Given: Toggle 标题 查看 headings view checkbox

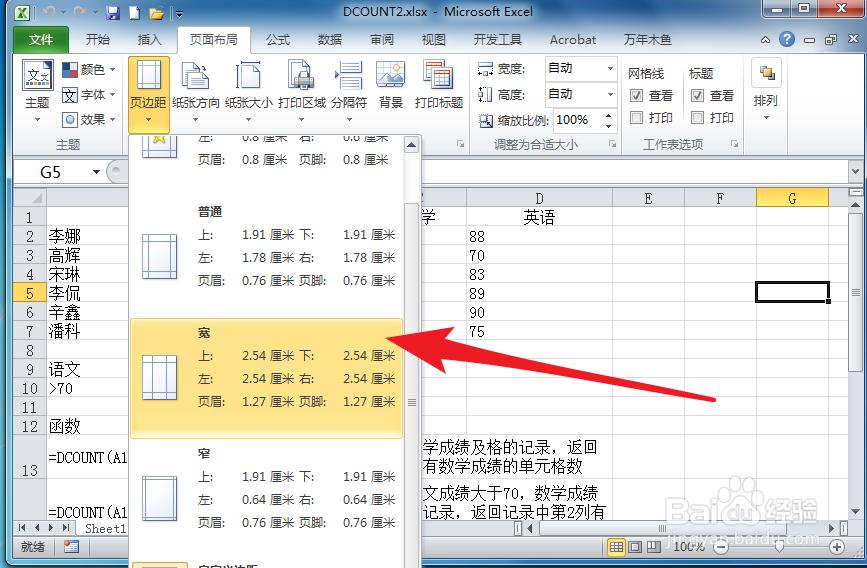Looking at the screenshot, I should tap(697, 96).
